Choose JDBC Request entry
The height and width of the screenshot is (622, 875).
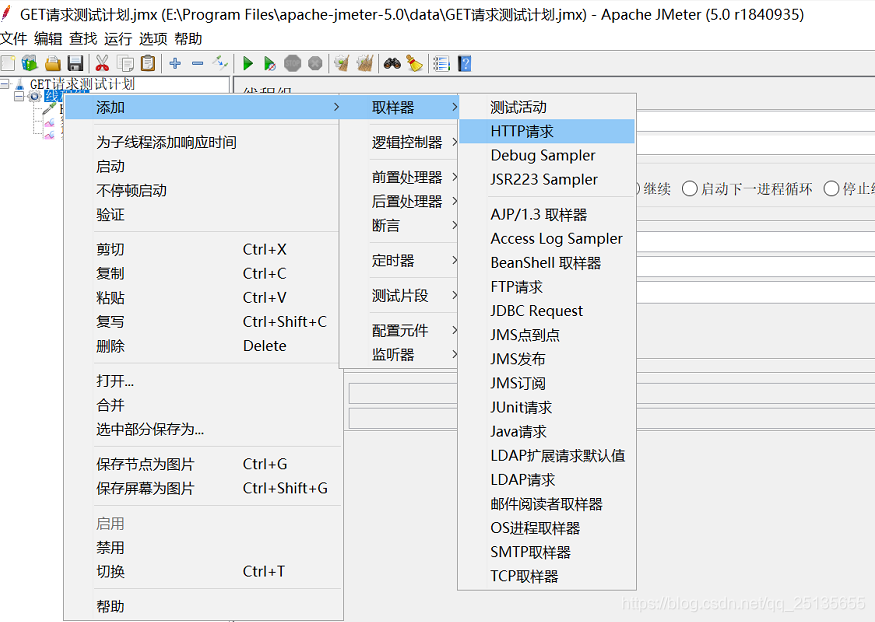[547, 311]
